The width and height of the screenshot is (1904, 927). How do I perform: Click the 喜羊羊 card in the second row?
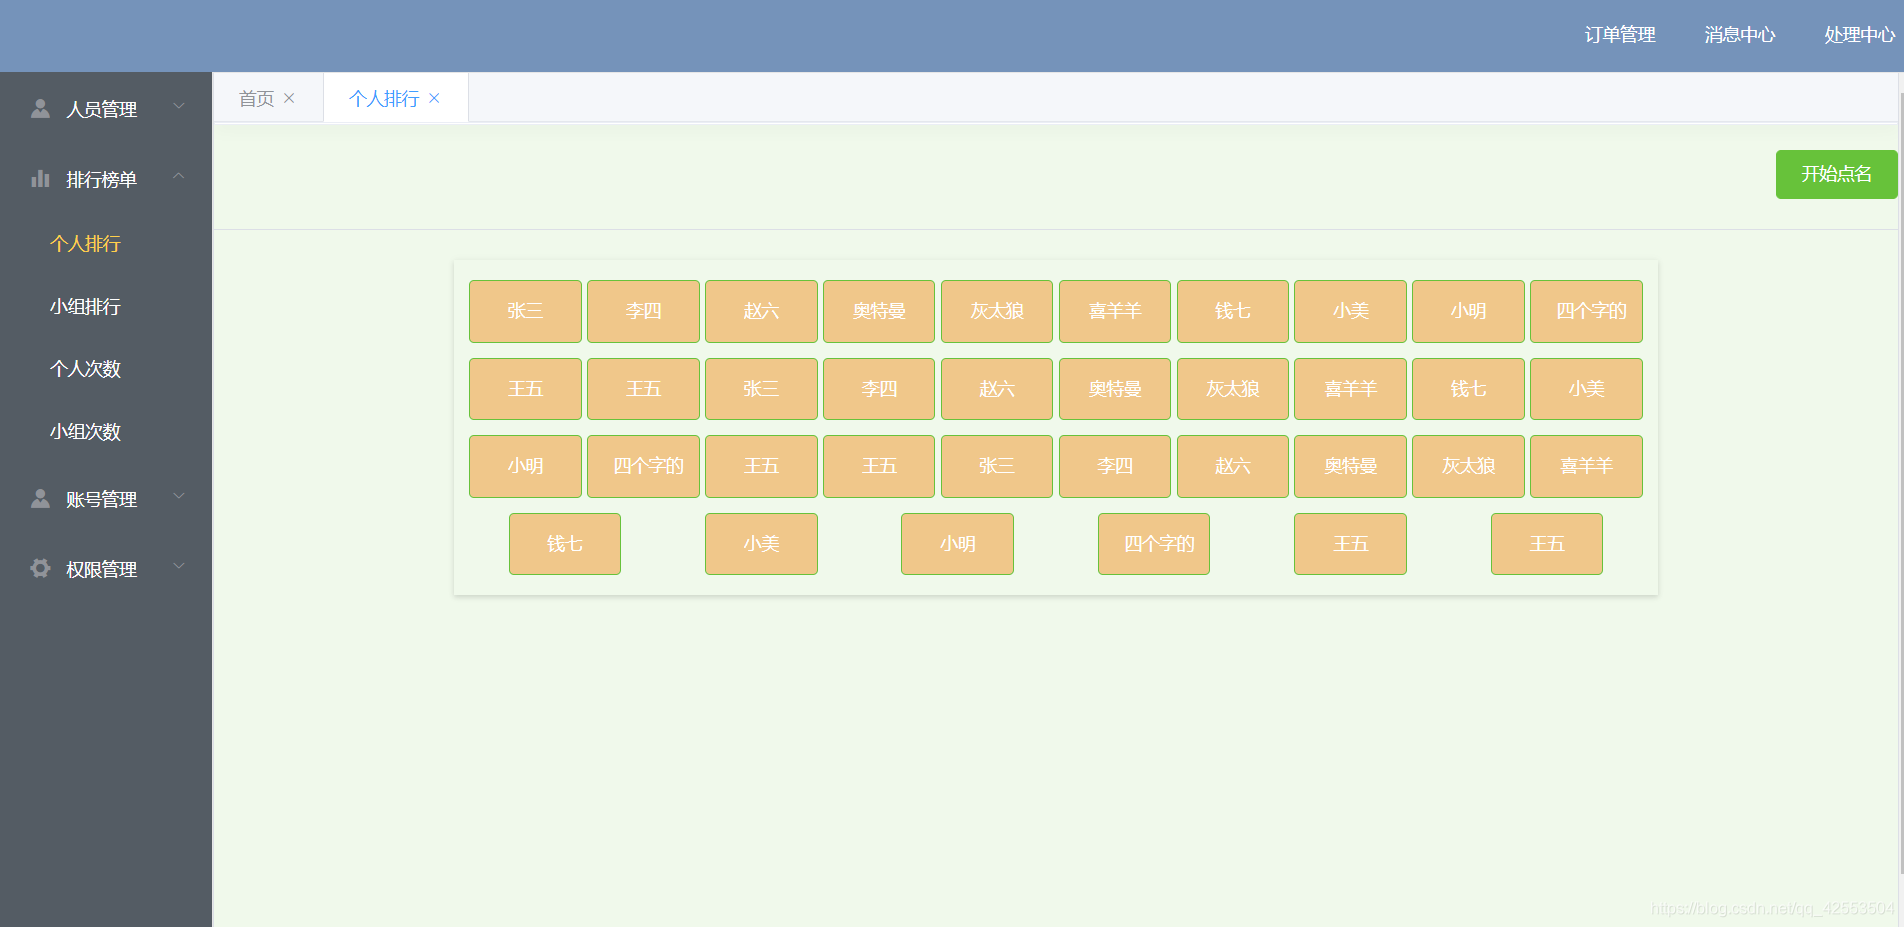[1350, 389]
